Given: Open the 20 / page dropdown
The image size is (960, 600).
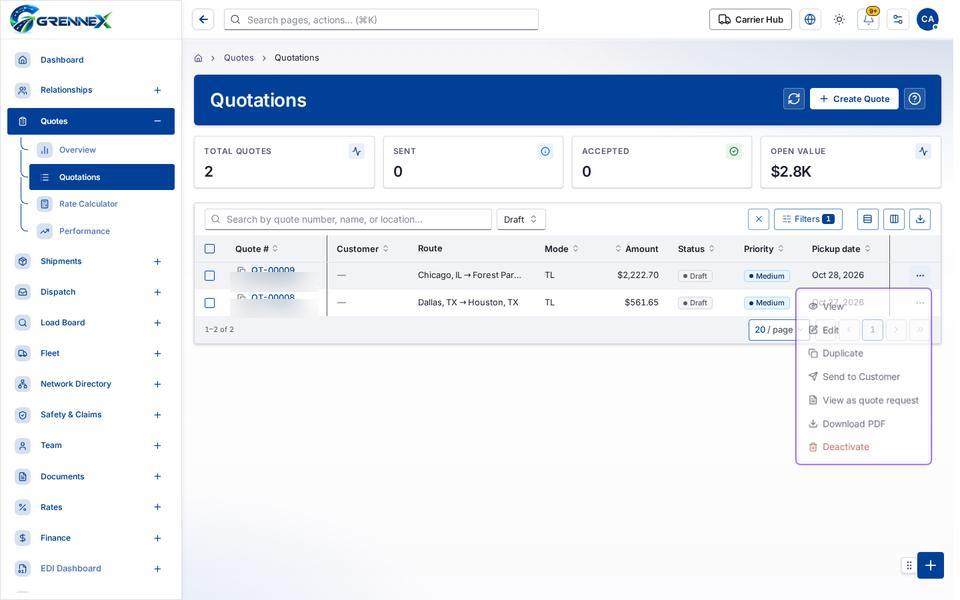Looking at the screenshot, I should pos(778,329).
